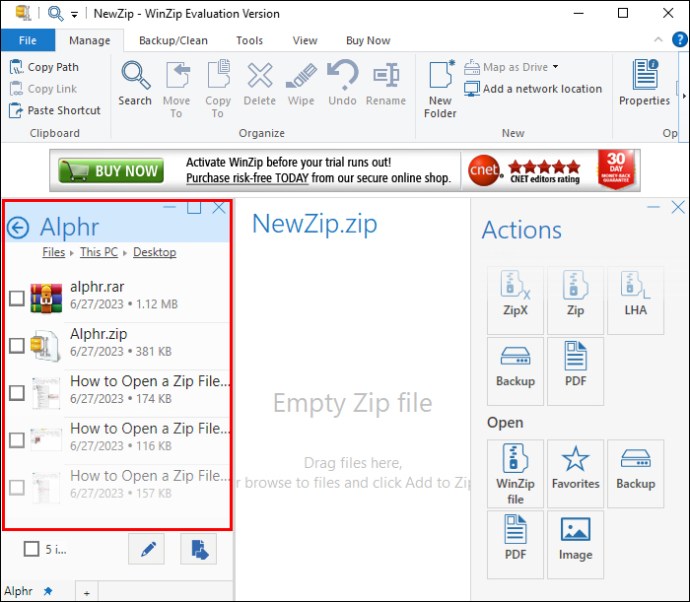Select the Wipe tool
Image resolution: width=690 pixels, height=602 pixels.
click(x=301, y=84)
